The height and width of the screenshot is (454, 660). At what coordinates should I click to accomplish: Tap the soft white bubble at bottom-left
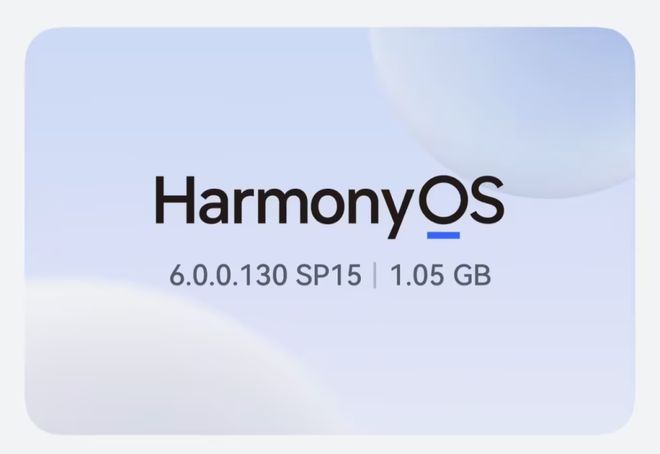coord(130,360)
